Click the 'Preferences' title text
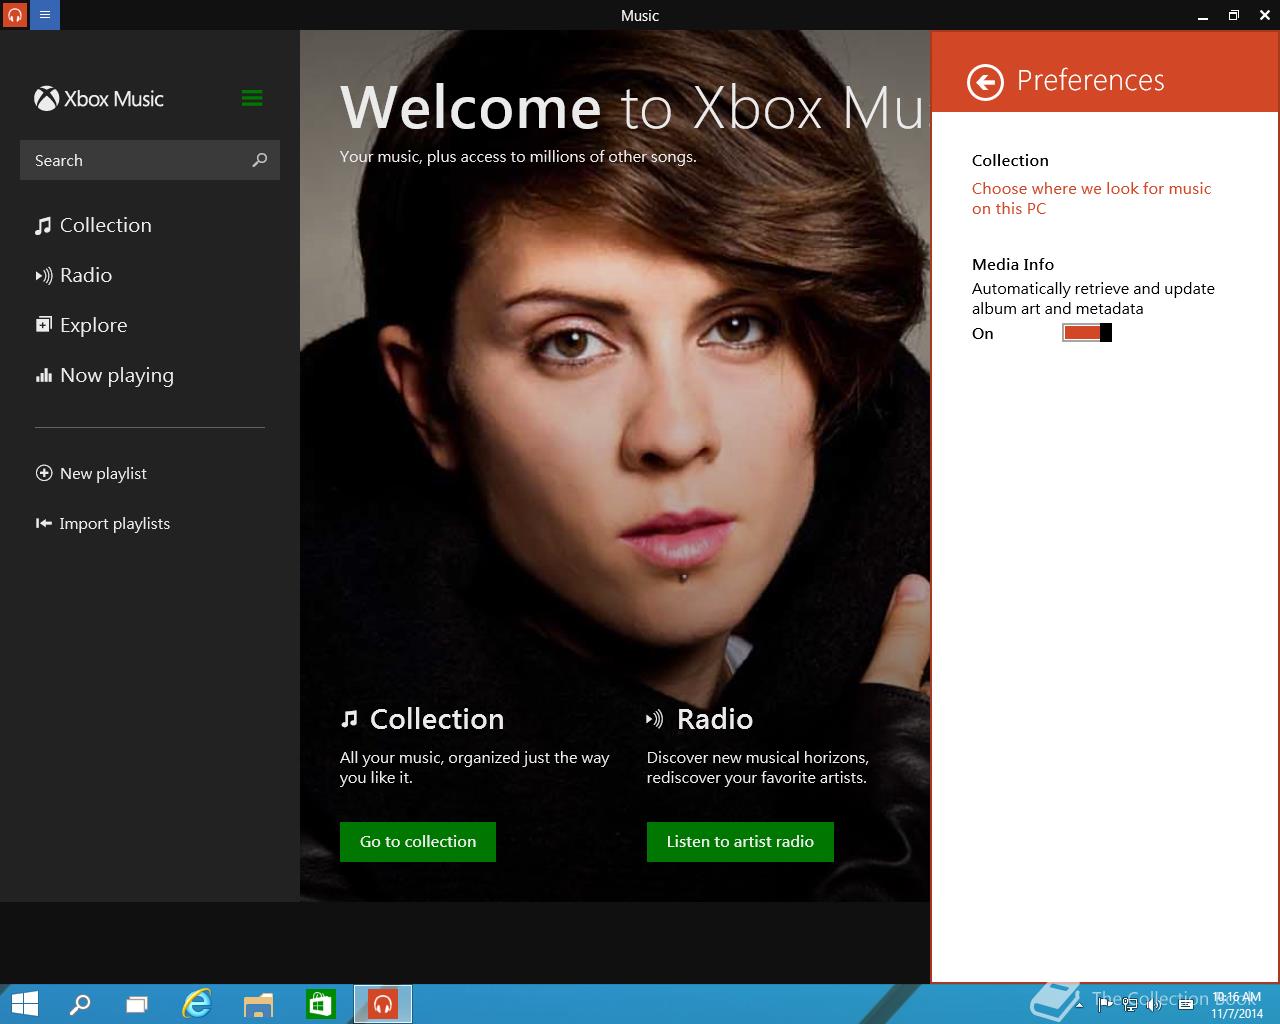 click(x=1090, y=80)
